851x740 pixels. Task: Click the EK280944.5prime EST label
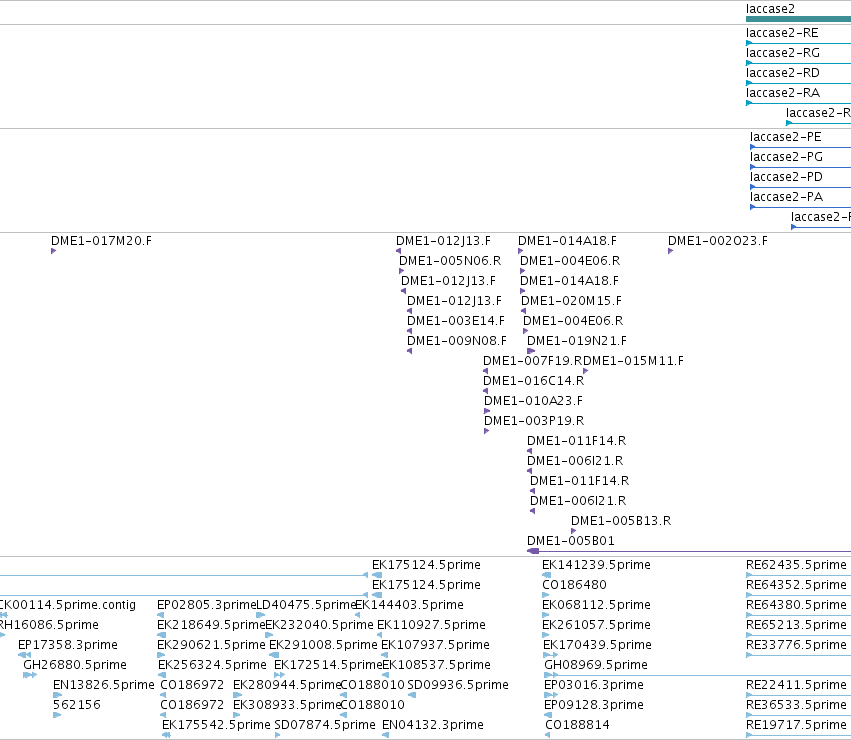287,686
